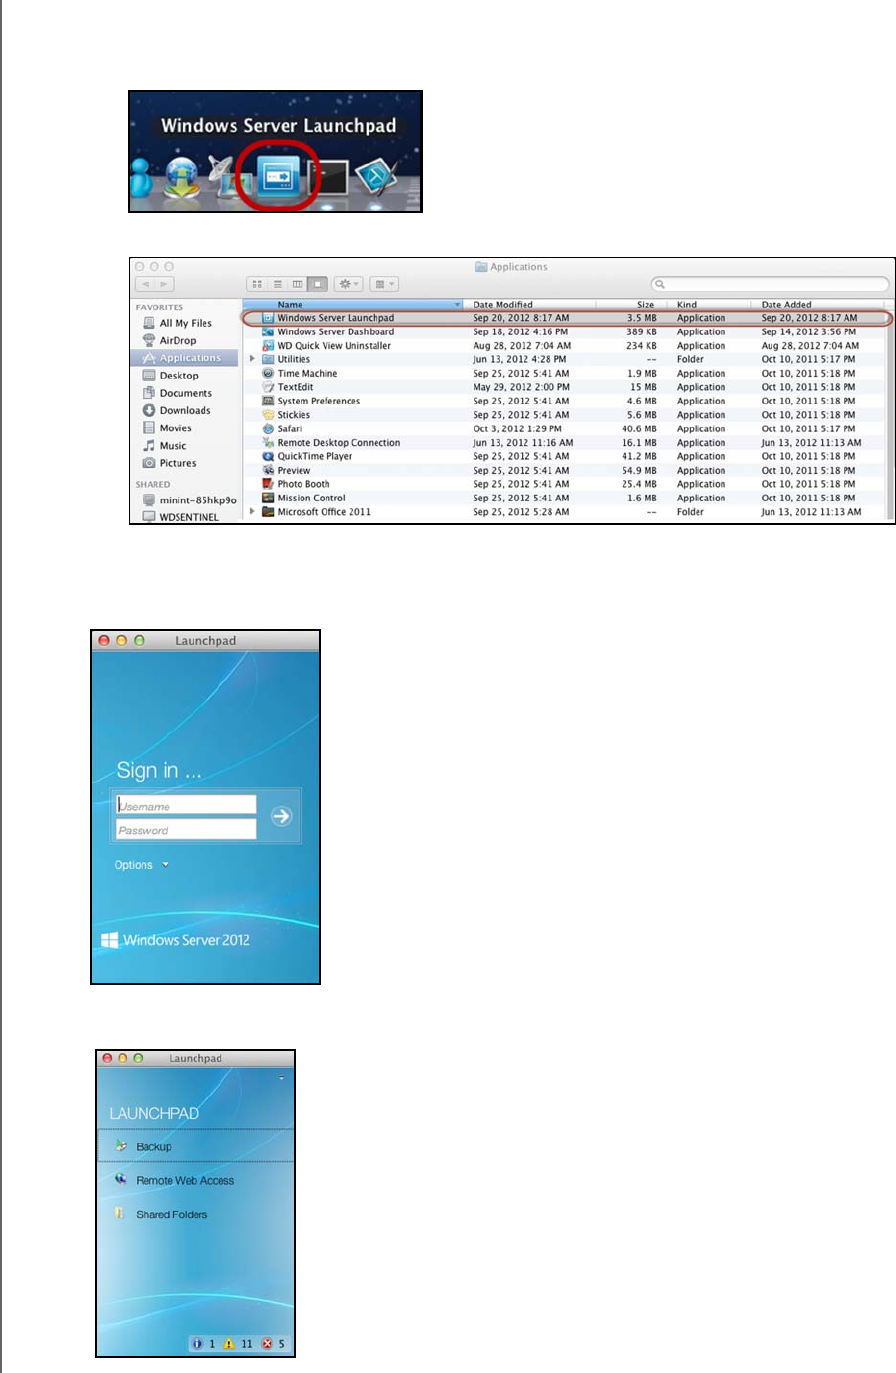
Task: Expand Options in the sign-in window
Action: coord(141,866)
